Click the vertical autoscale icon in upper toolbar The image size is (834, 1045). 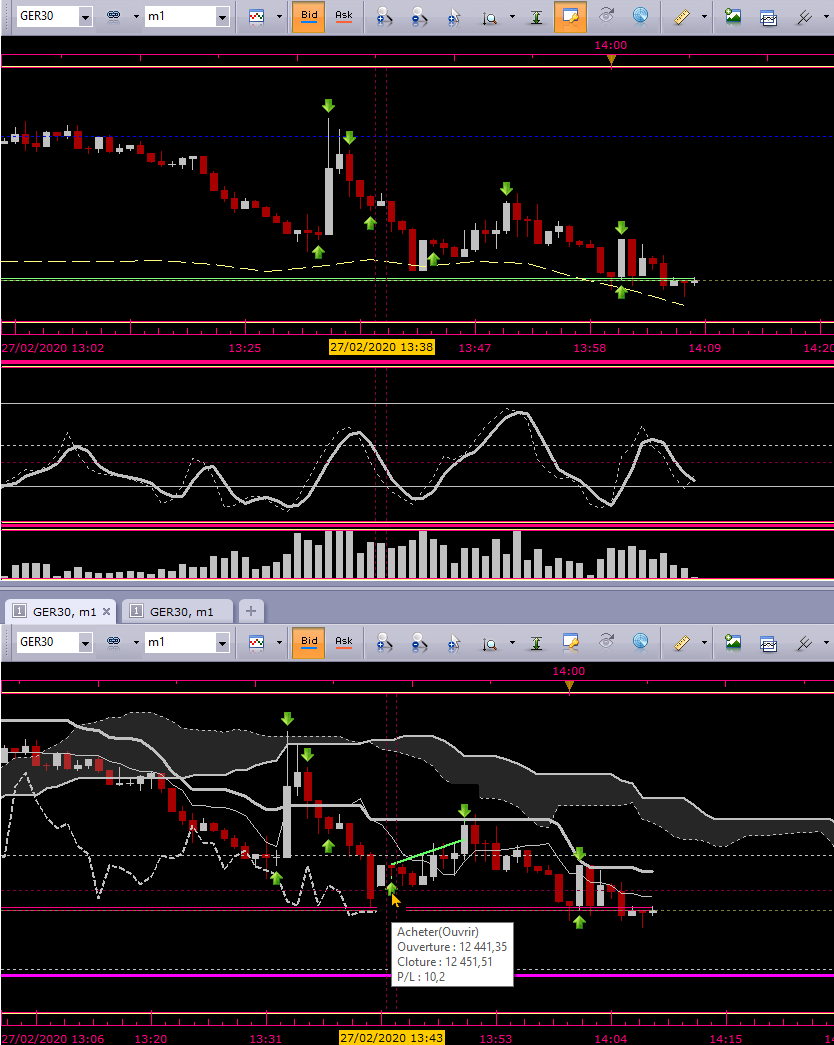[536, 17]
